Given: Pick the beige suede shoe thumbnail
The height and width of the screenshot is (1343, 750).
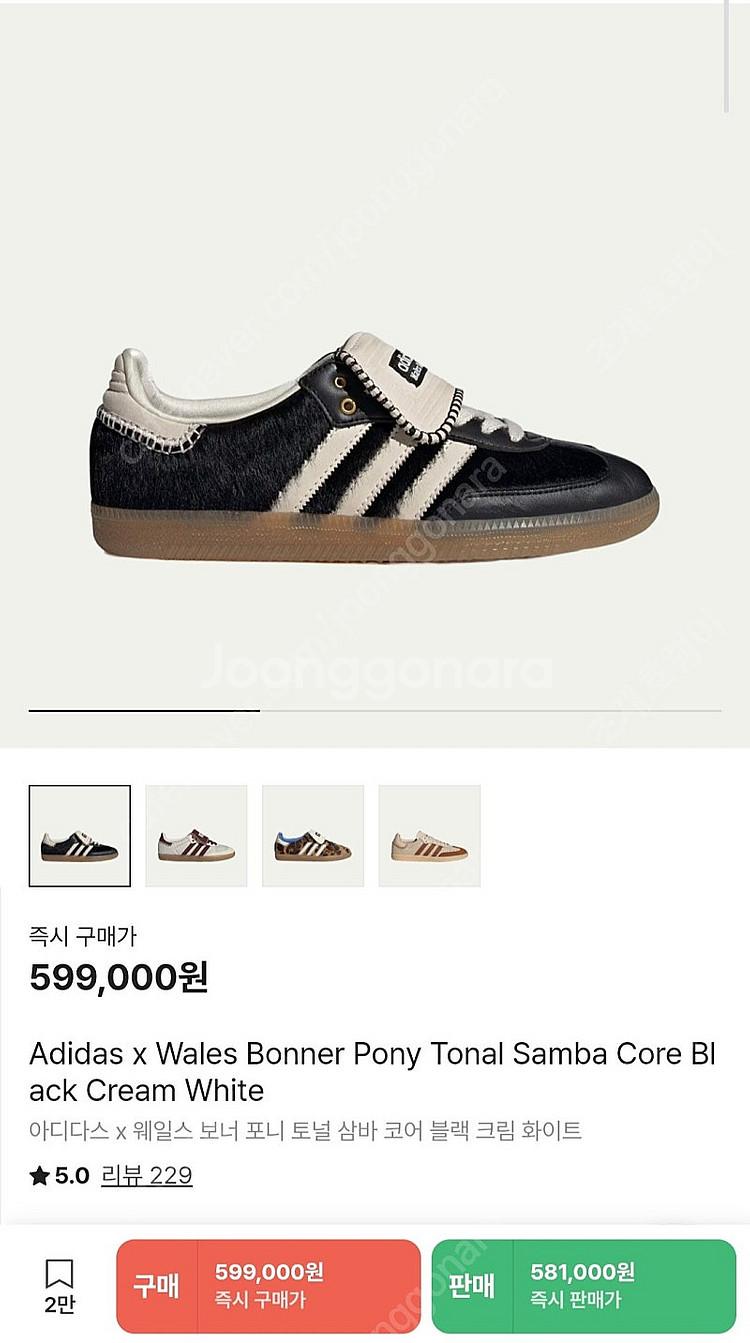Looking at the screenshot, I should tap(429, 836).
